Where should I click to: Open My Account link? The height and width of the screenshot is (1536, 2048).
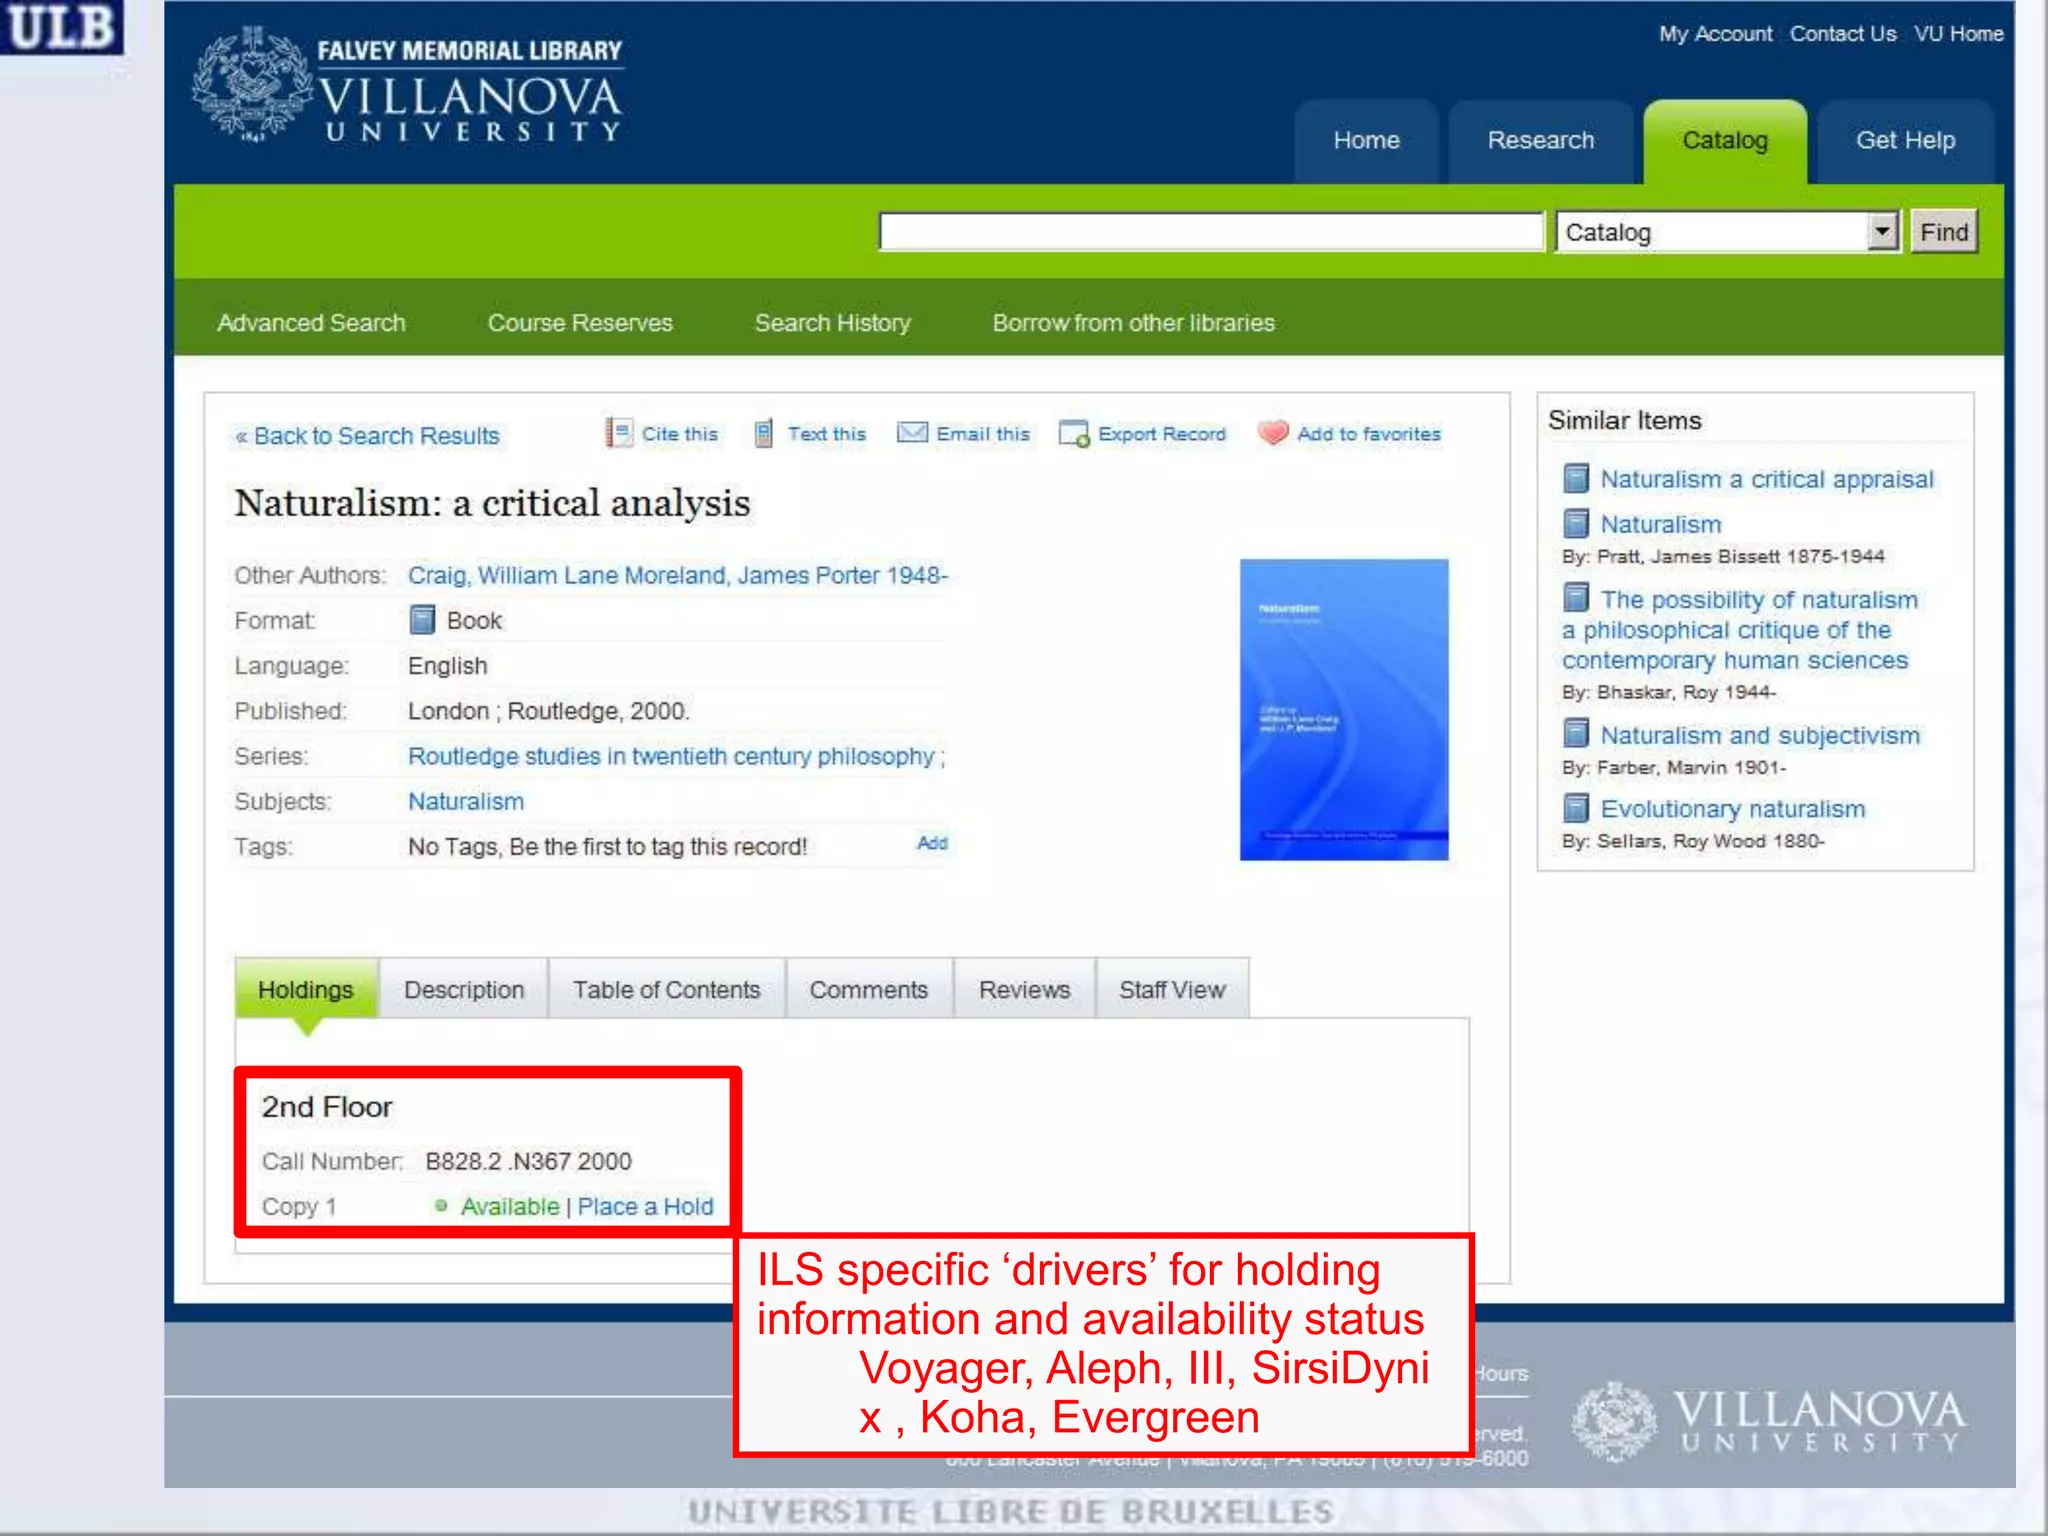pos(1715,34)
